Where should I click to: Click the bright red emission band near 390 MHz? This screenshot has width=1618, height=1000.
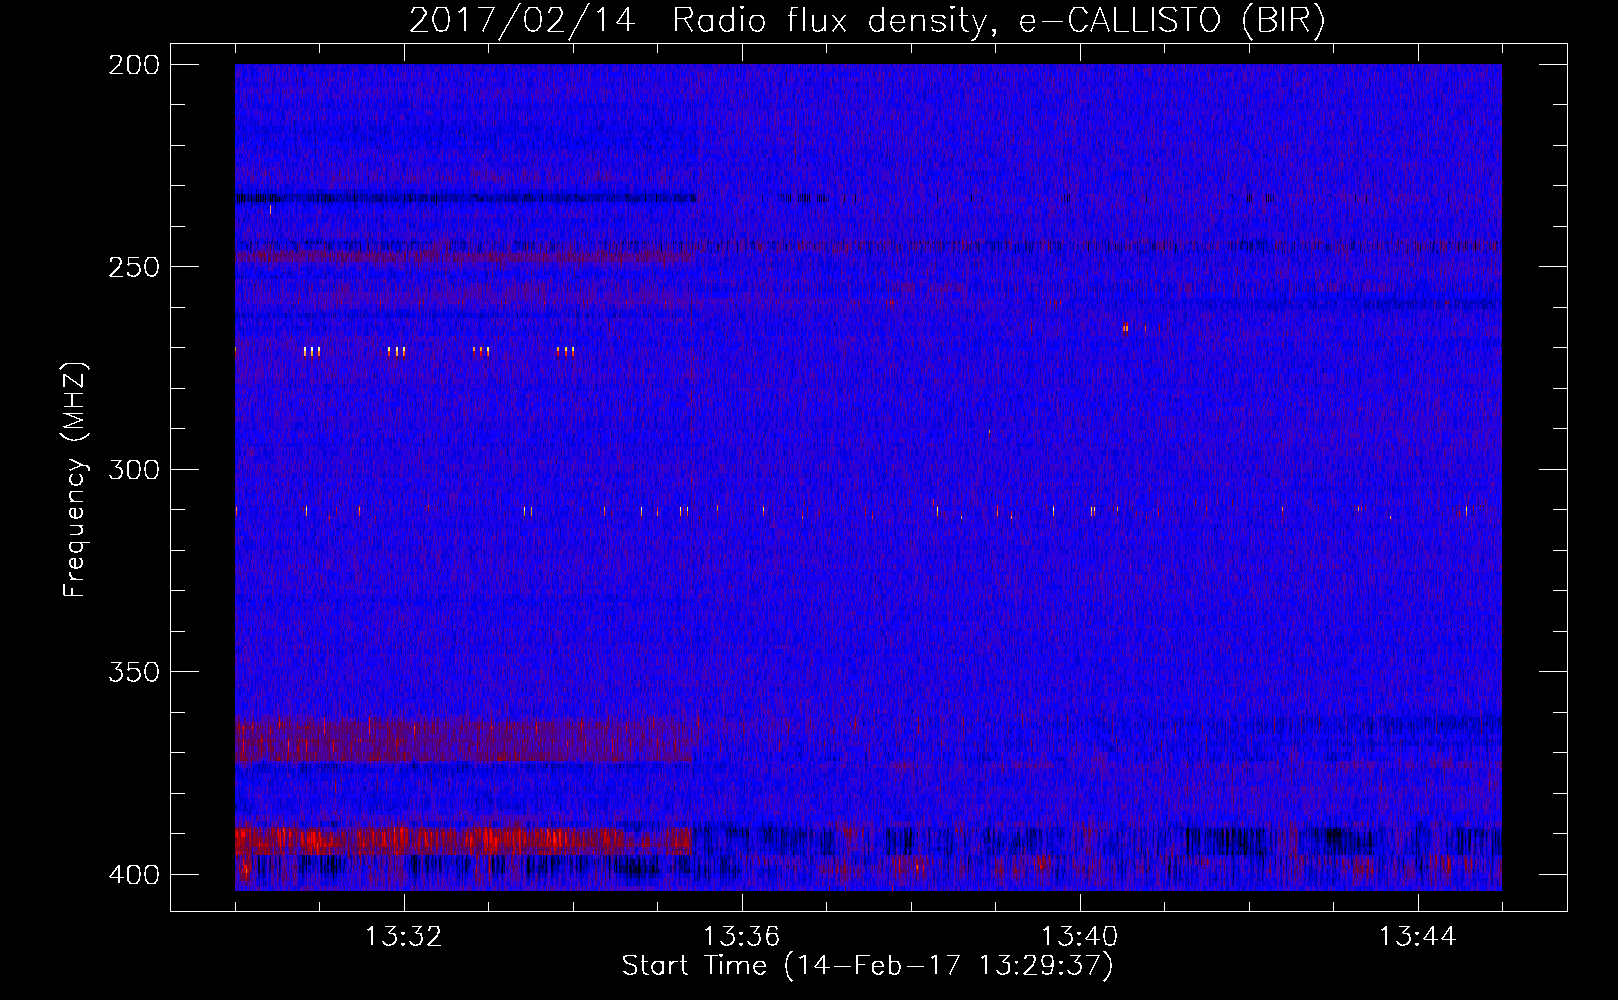tap(463, 840)
